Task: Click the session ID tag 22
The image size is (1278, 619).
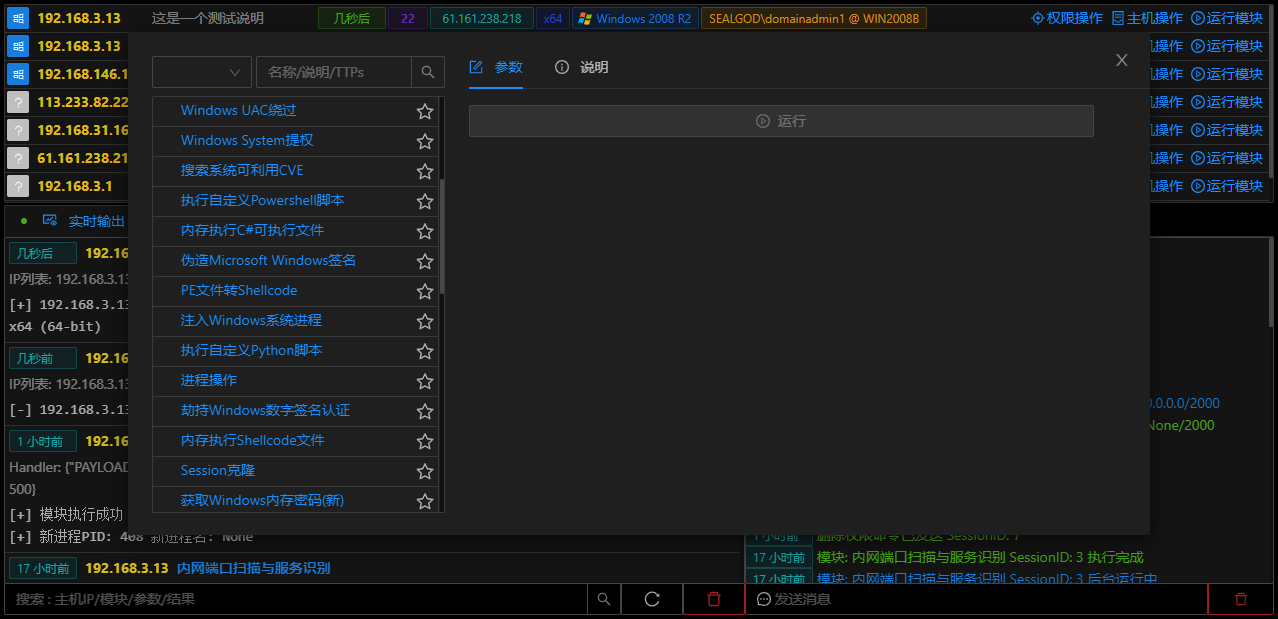Action: point(407,18)
